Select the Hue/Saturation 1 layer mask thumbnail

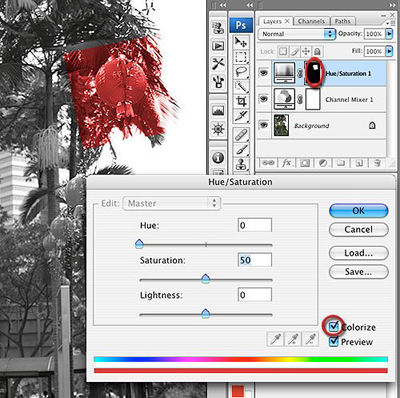(x=314, y=73)
